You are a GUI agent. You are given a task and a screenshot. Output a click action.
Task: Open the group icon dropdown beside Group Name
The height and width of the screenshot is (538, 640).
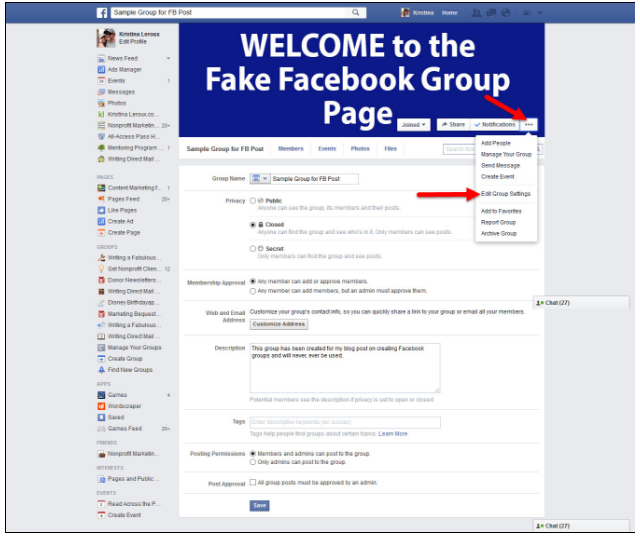click(x=260, y=179)
